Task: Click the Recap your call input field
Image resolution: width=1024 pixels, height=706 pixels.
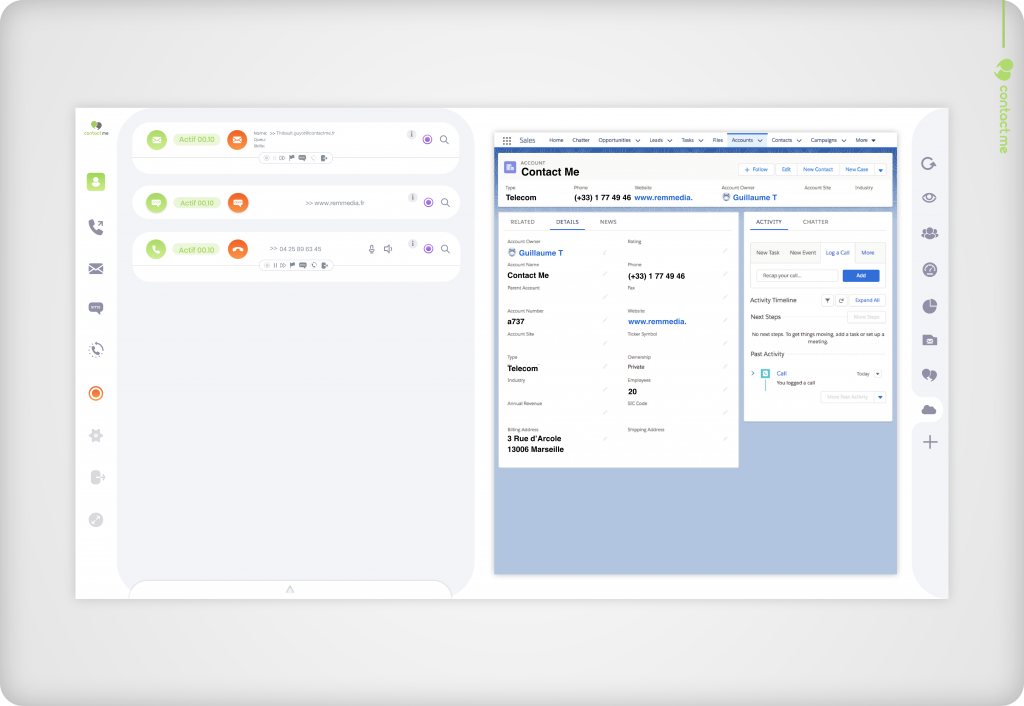Action: tap(797, 276)
